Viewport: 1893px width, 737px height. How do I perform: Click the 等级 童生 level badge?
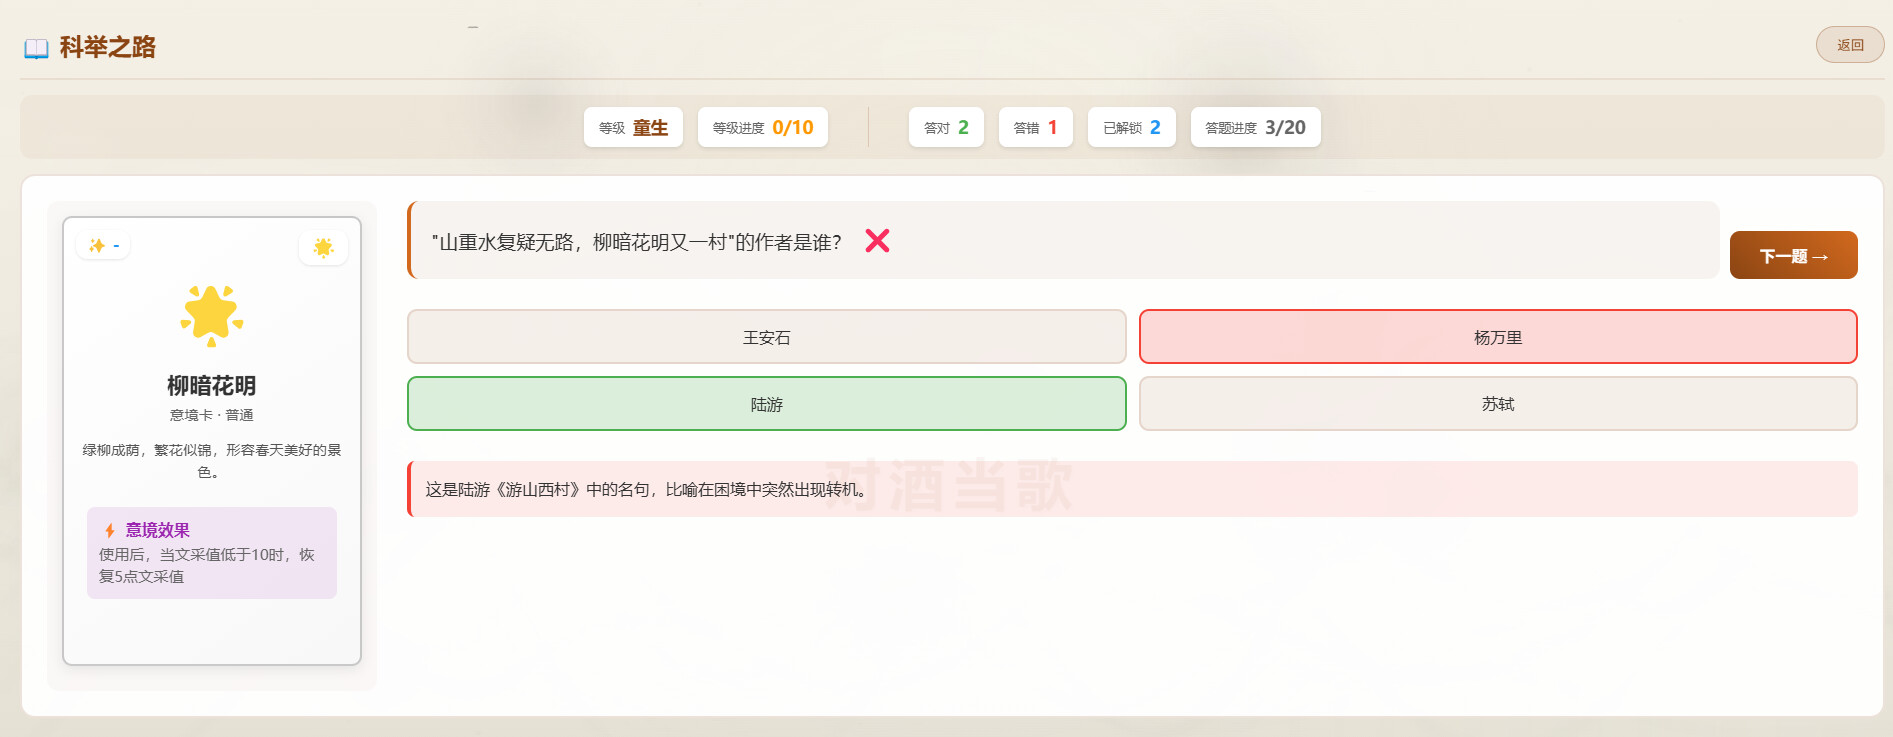point(633,127)
